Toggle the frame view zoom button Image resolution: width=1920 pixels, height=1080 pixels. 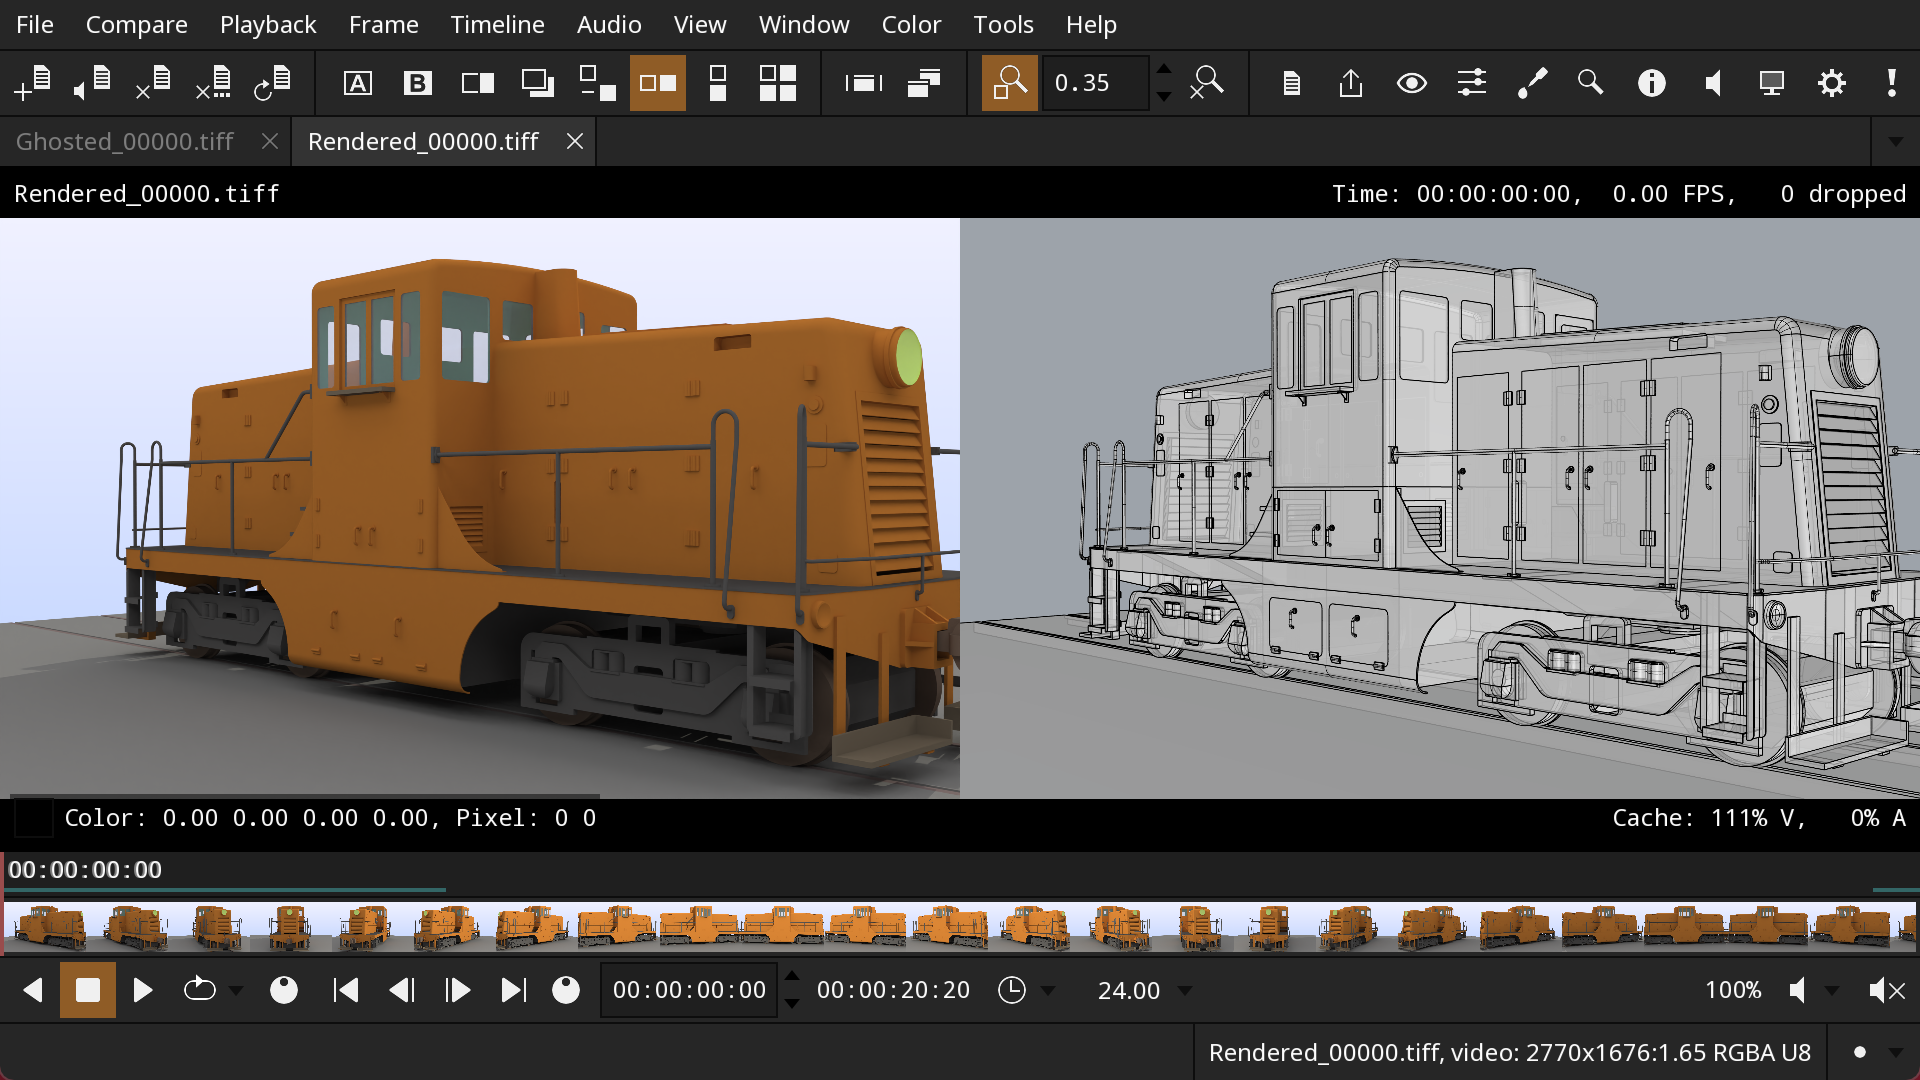[x=1009, y=83]
